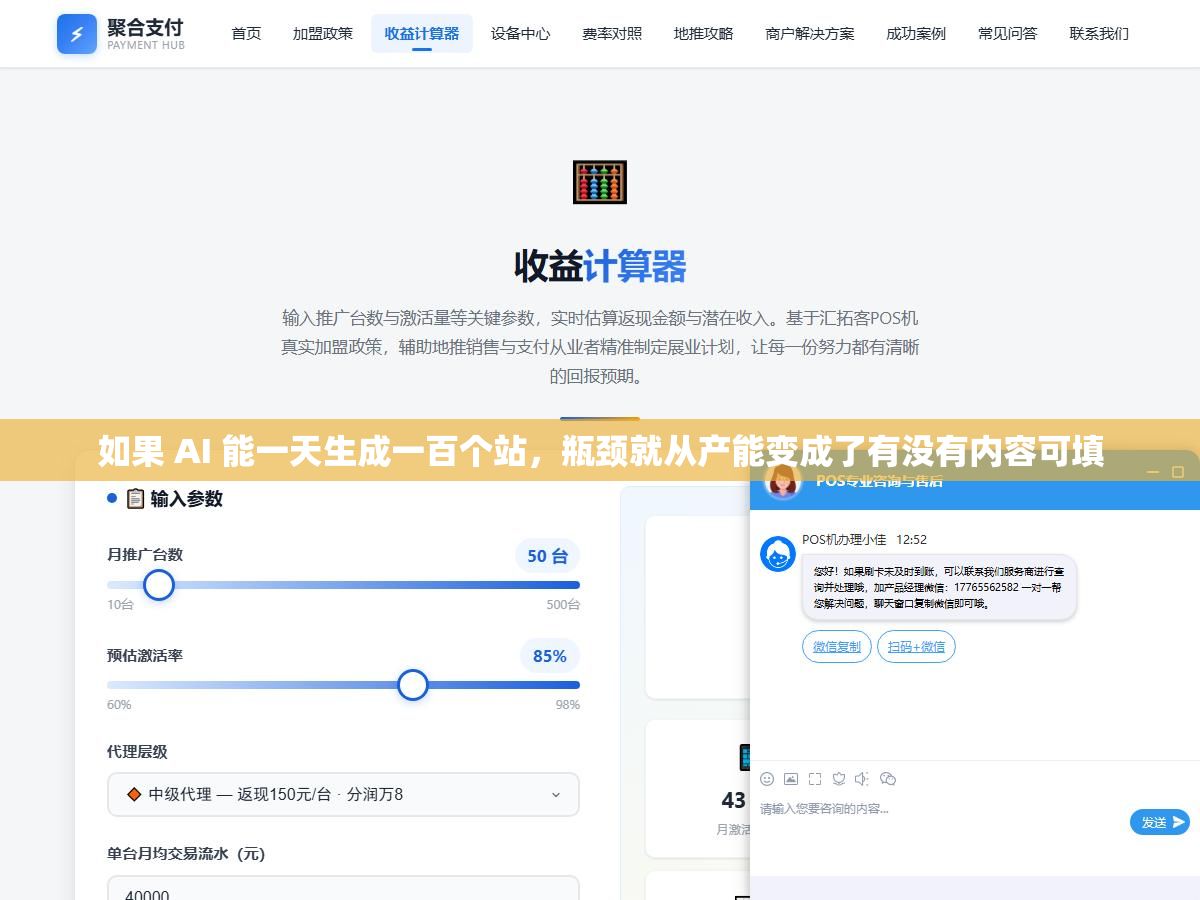Expand the 代理层级 dropdown
Screen dimensions: 1200x900
[x=343, y=794]
